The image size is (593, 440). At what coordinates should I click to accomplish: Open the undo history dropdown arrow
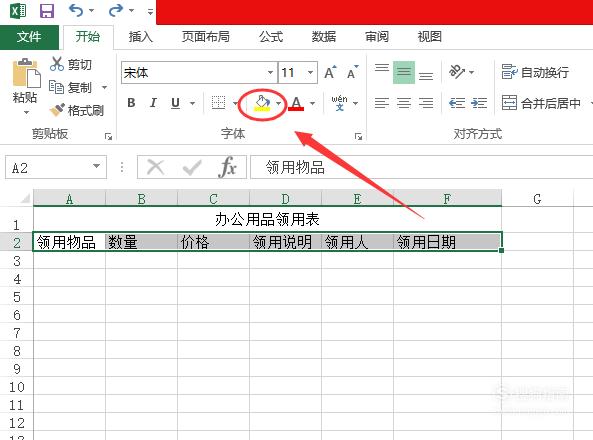(x=92, y=11)
